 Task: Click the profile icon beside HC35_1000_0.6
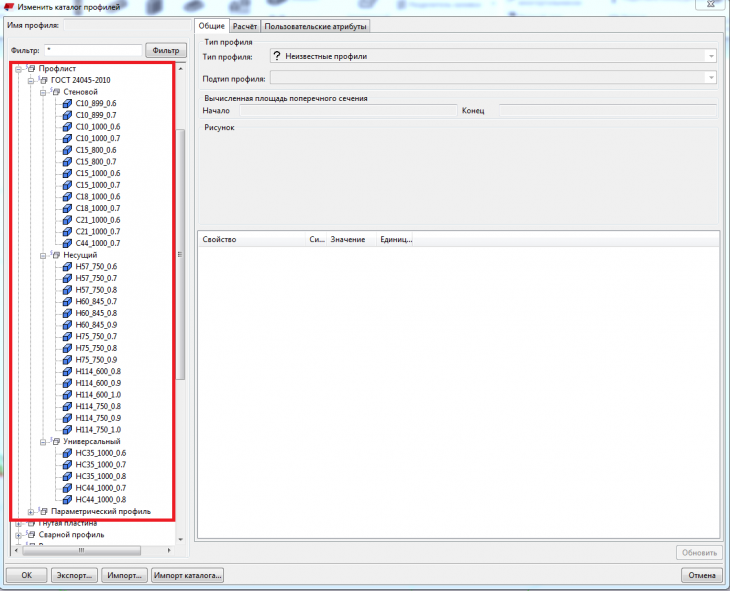coord(67,453)
